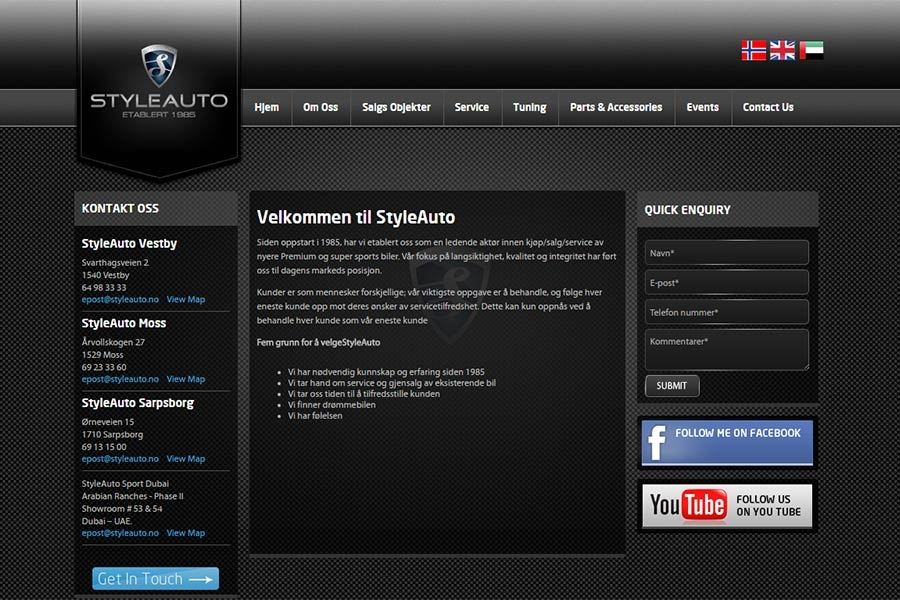The width and height of the screenshot is (900, 600).
Task: Switch to the UAE flag language
Action: click(x=811, y=51)
